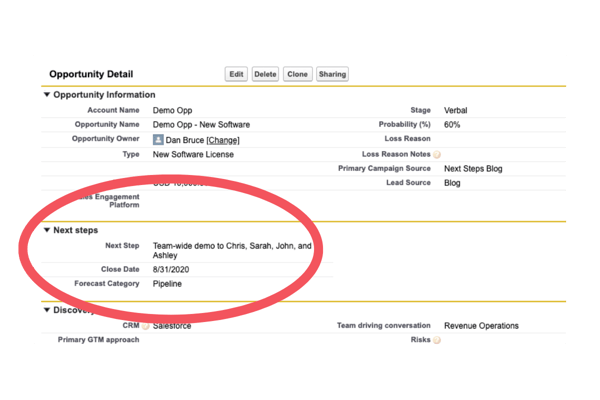Viewport: 600px width, 400px height.
Task: Collapse the Next steps section triangle
Action: (47, 230)
